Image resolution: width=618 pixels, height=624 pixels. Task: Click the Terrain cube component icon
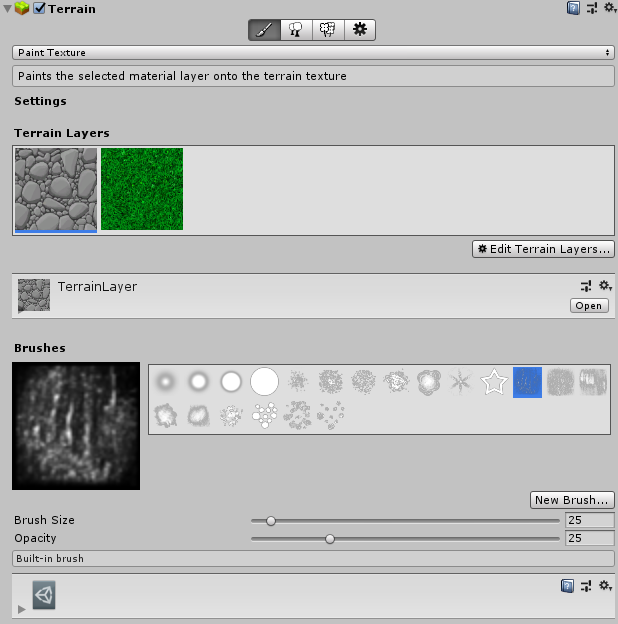click(22, 8)
